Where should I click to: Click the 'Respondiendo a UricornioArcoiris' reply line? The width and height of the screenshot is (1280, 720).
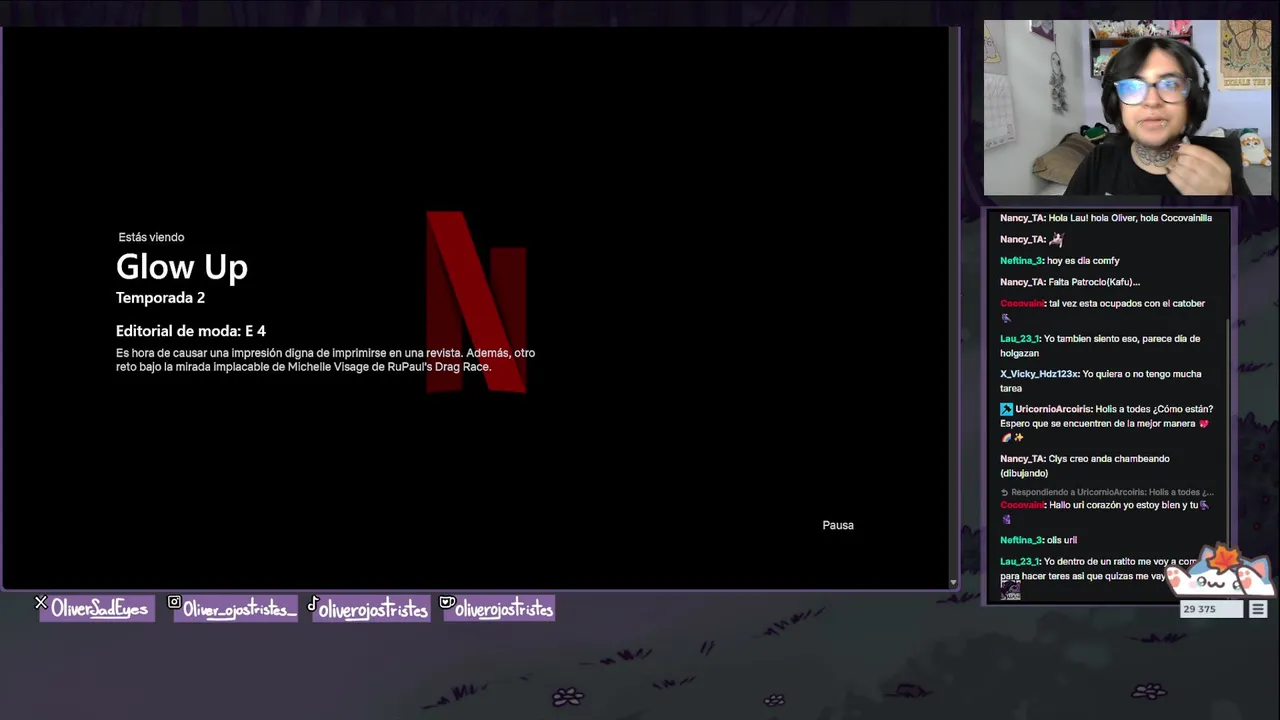(x=1107, y=492)
